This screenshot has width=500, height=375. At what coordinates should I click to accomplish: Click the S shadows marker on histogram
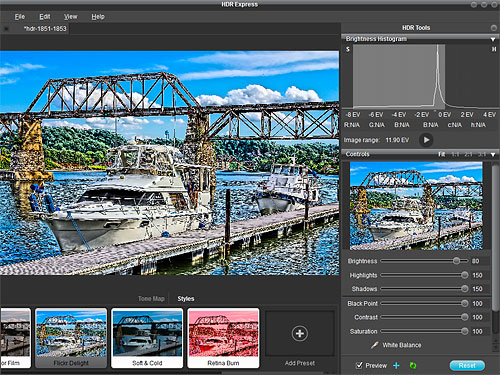(x=348, y=49)
